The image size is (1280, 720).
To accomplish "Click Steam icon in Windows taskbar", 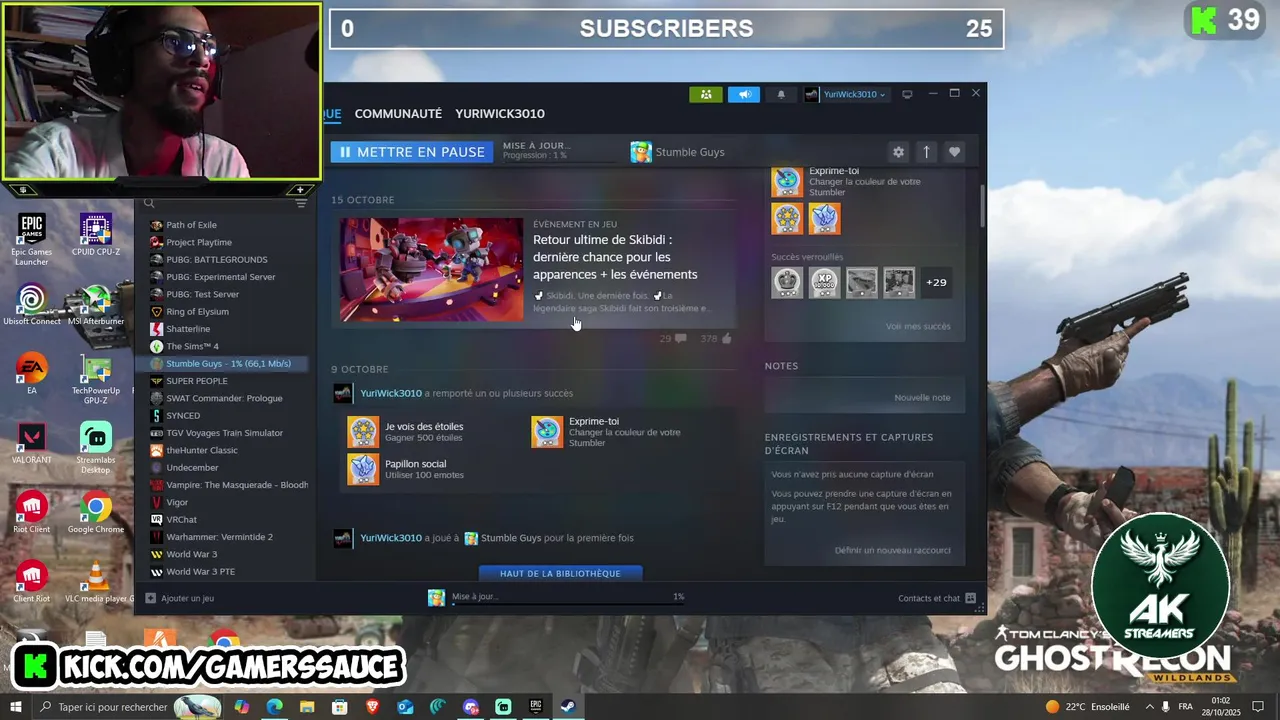I will pyautogui.click(x=567, y=706).
